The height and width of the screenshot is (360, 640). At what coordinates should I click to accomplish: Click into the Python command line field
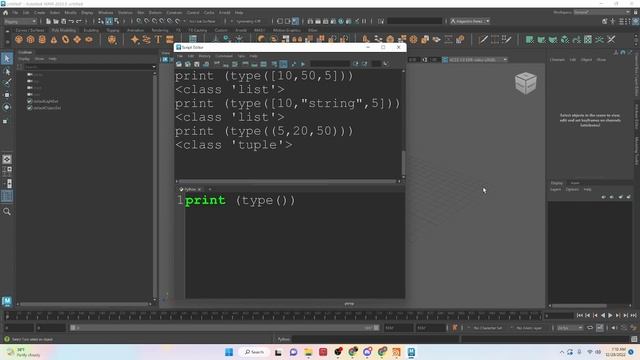click(x=375, y=339)
